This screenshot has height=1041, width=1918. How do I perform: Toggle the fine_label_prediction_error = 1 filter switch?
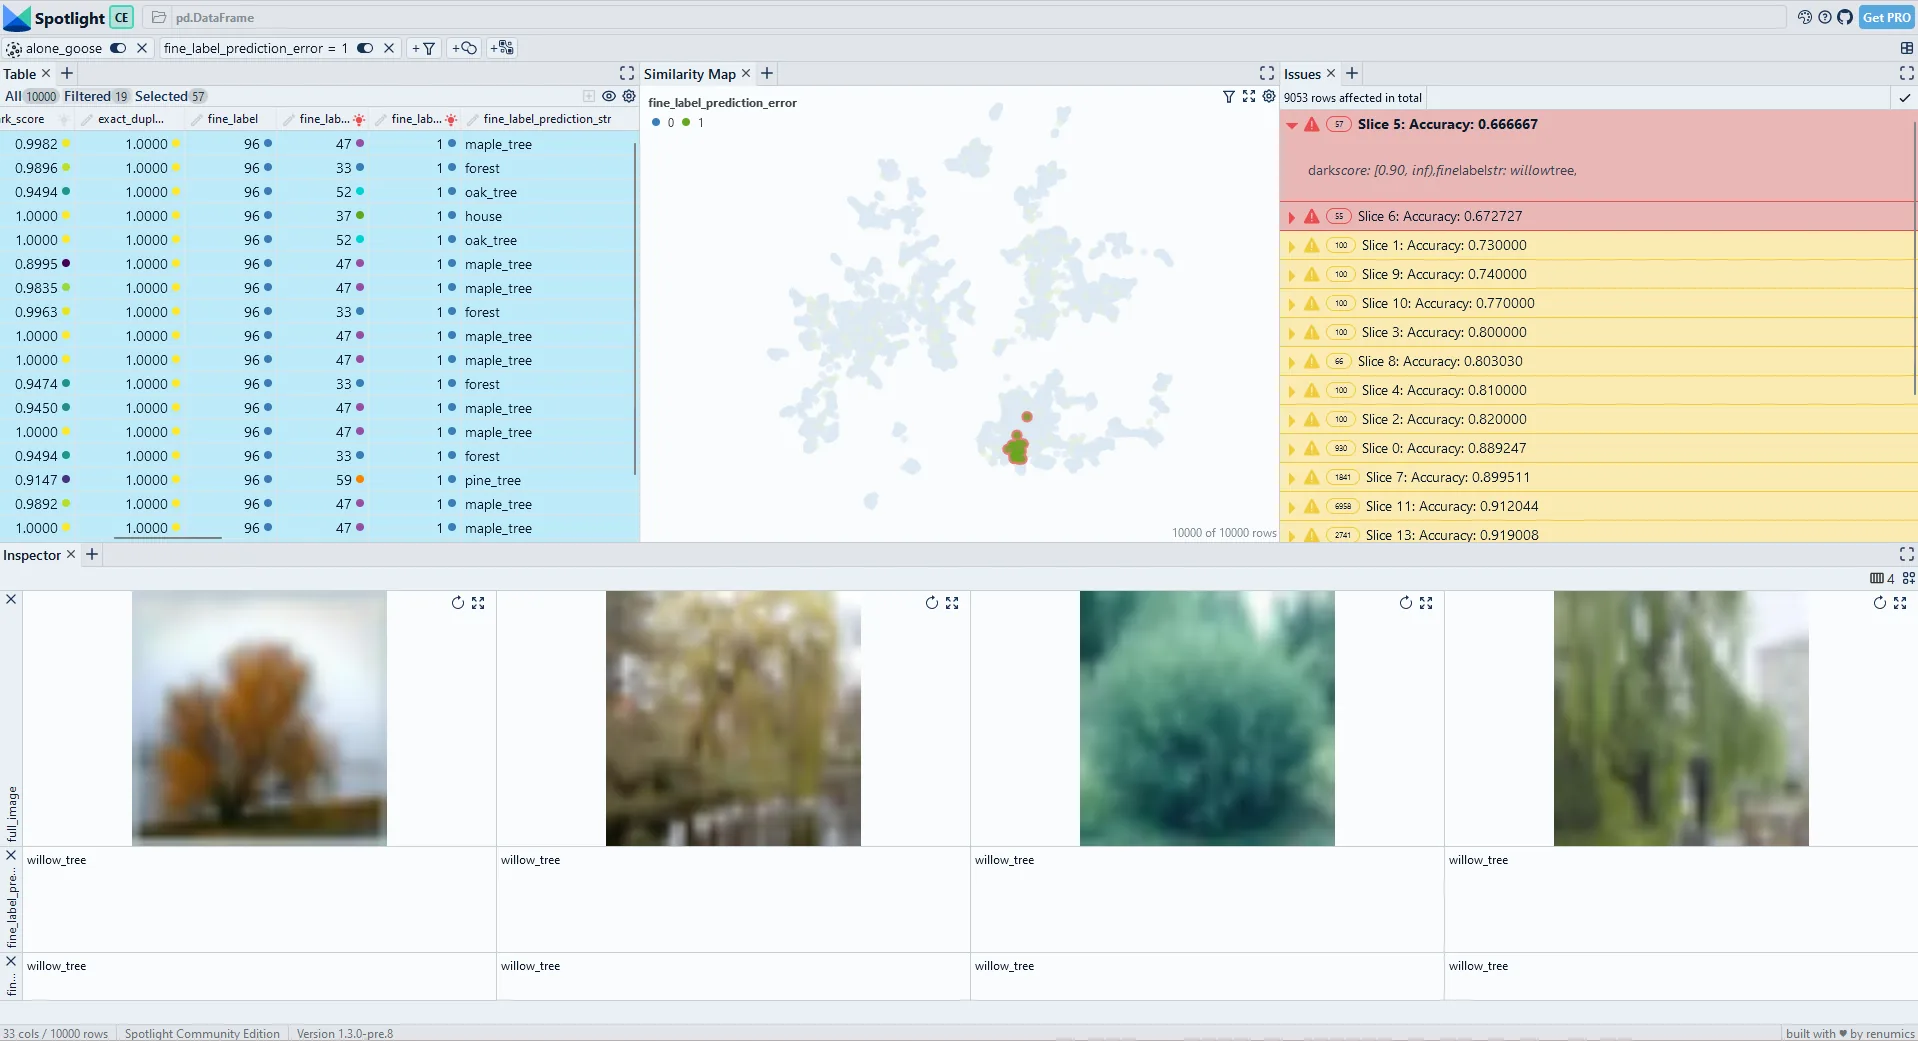click(x=365, y=48)
